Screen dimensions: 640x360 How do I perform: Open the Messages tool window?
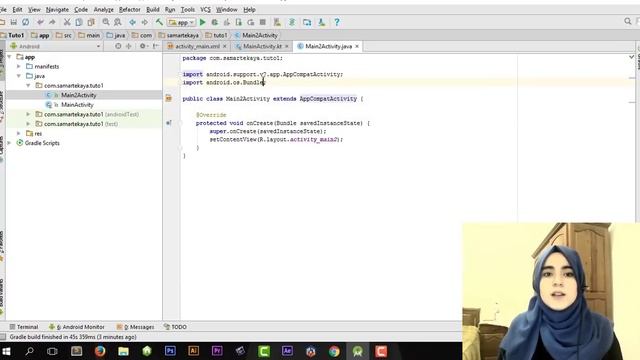[136, 327]
